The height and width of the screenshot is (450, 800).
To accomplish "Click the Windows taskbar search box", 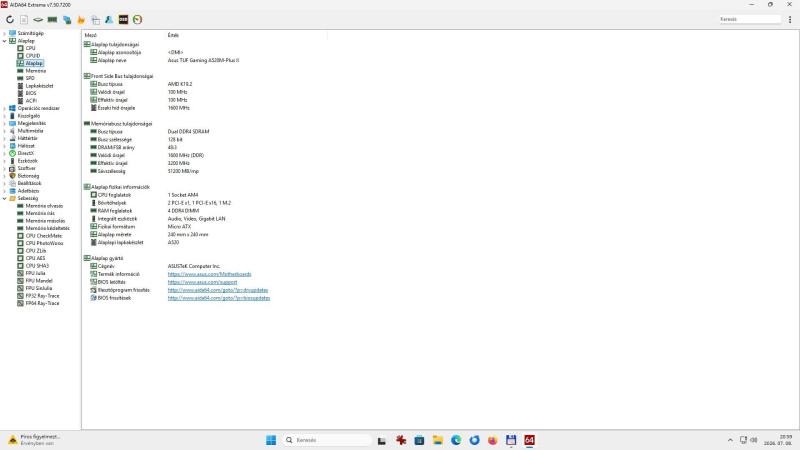I will (x=327, y=440).
